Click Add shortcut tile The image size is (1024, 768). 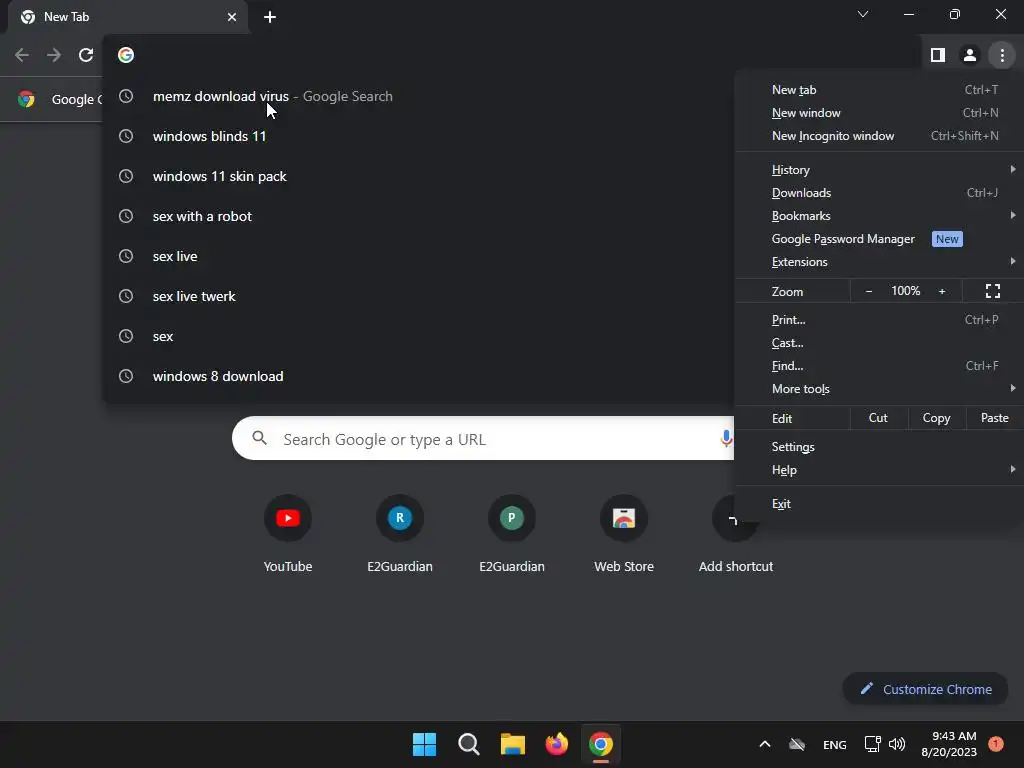click(x=735, y=534)
